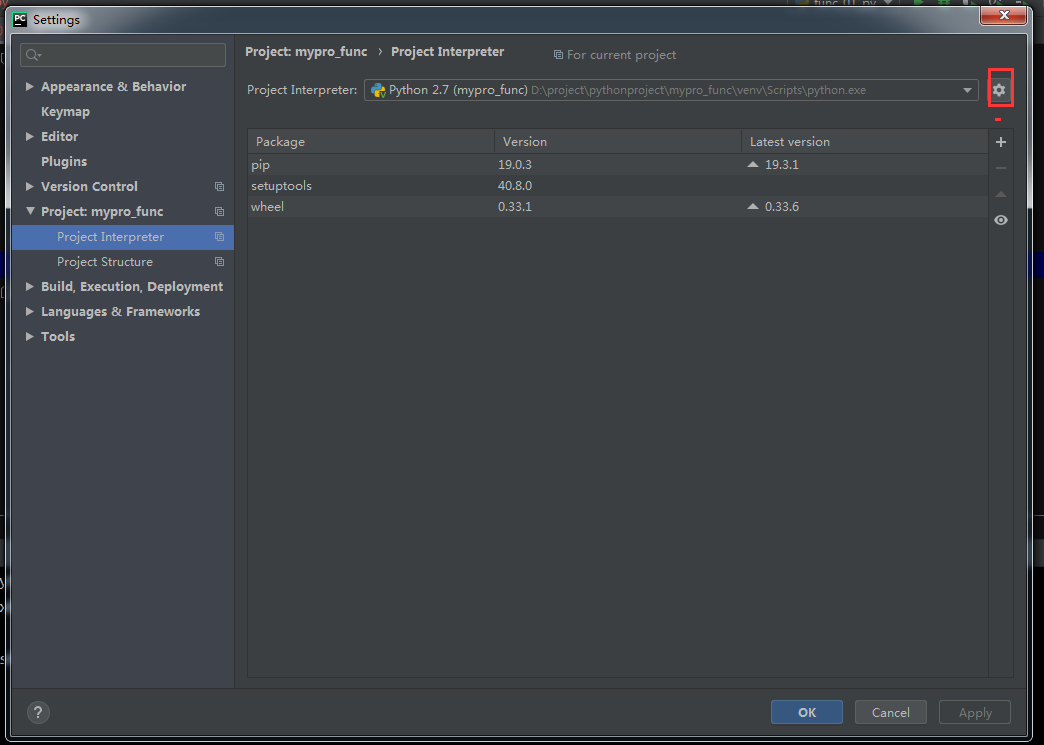Expand the Languages & Frameworks section
1044x745 pixels.
(29, 312)
